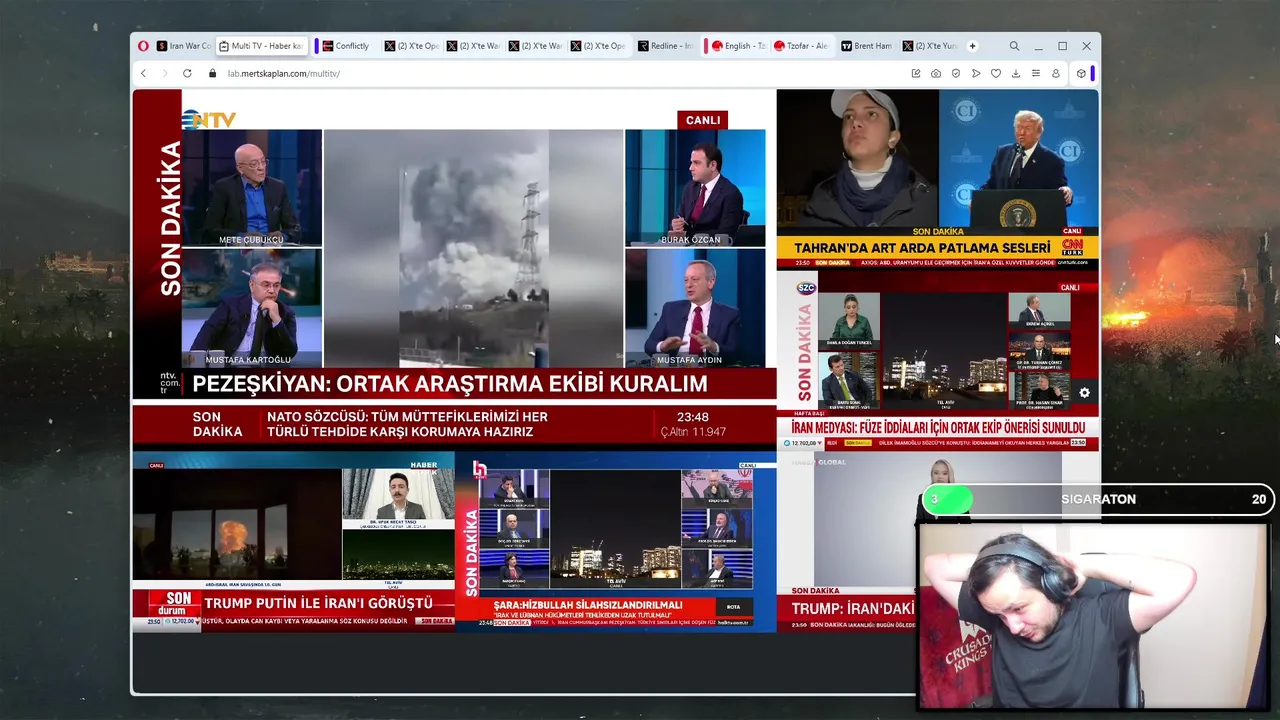Click the text "TRUMP PUTİN İLE İRAN'I GÖRÜŞTÜ"
Image resolution: width=1280 pixels, height=720 pixels.
click(318, 603)
